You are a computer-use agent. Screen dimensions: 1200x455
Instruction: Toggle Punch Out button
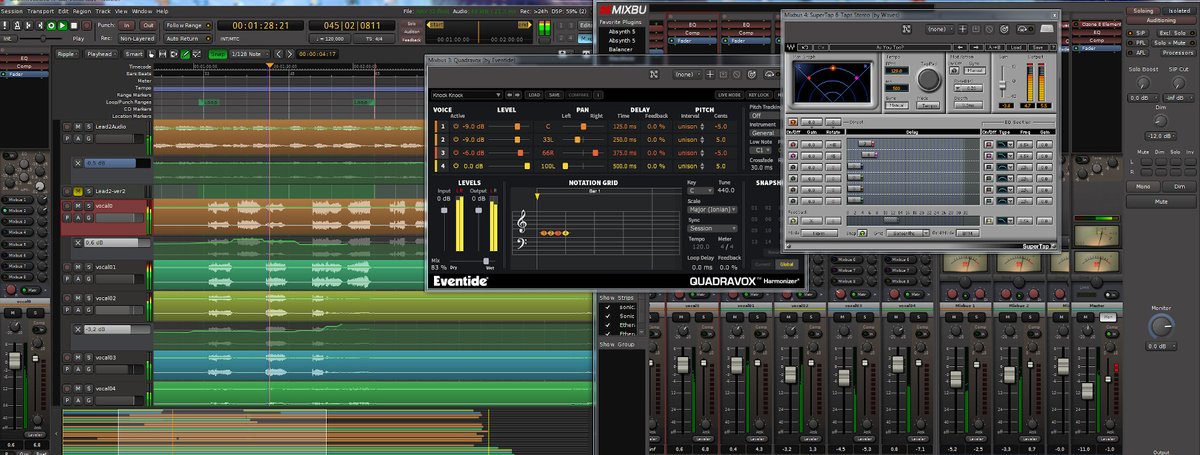(148, 25)
